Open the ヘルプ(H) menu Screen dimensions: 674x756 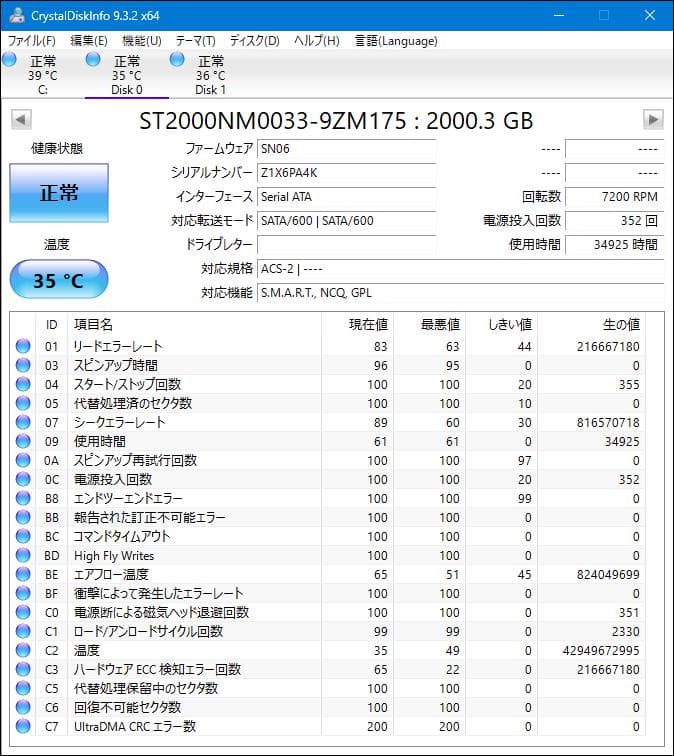317,40
